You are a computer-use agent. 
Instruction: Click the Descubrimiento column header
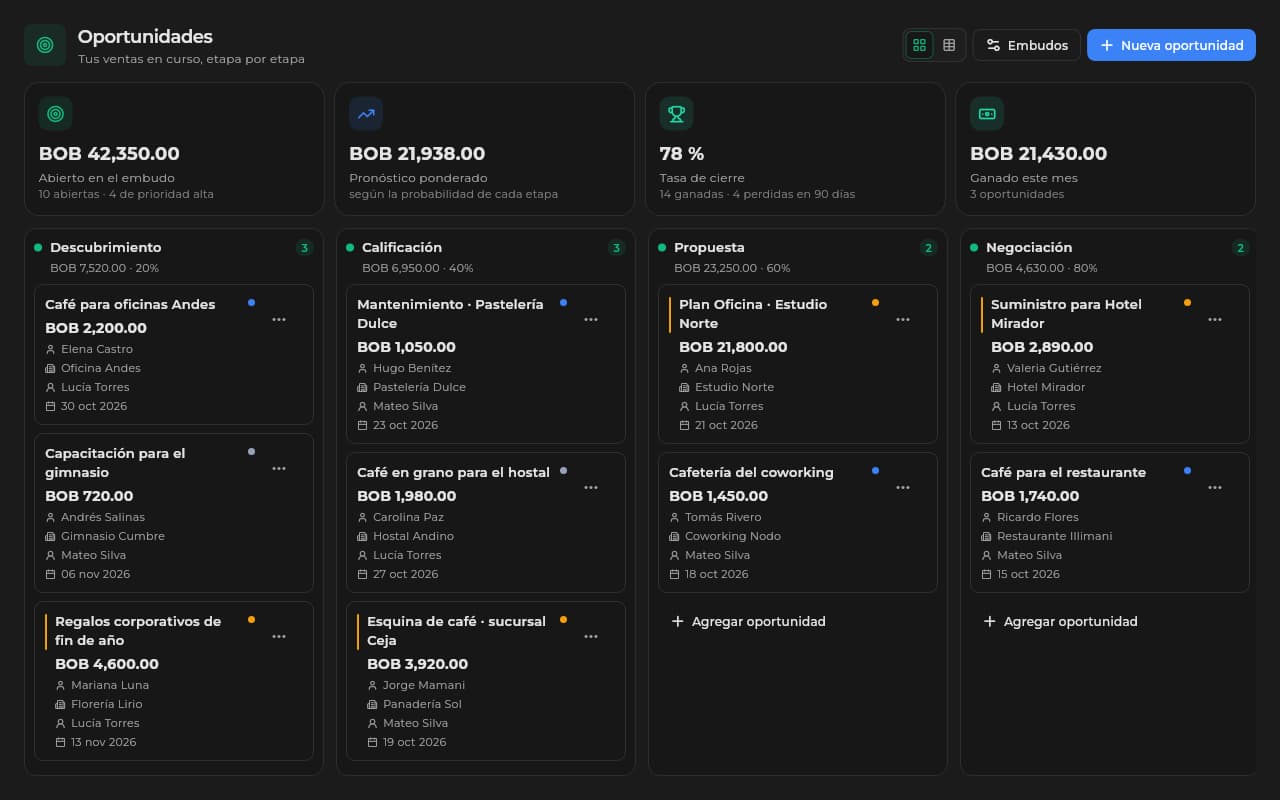tap(105, 247)
